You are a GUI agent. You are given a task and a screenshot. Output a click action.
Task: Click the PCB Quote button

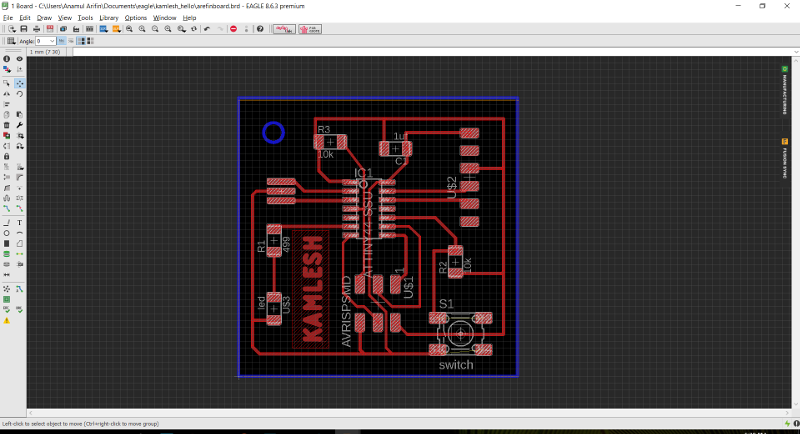click(310, 29)
